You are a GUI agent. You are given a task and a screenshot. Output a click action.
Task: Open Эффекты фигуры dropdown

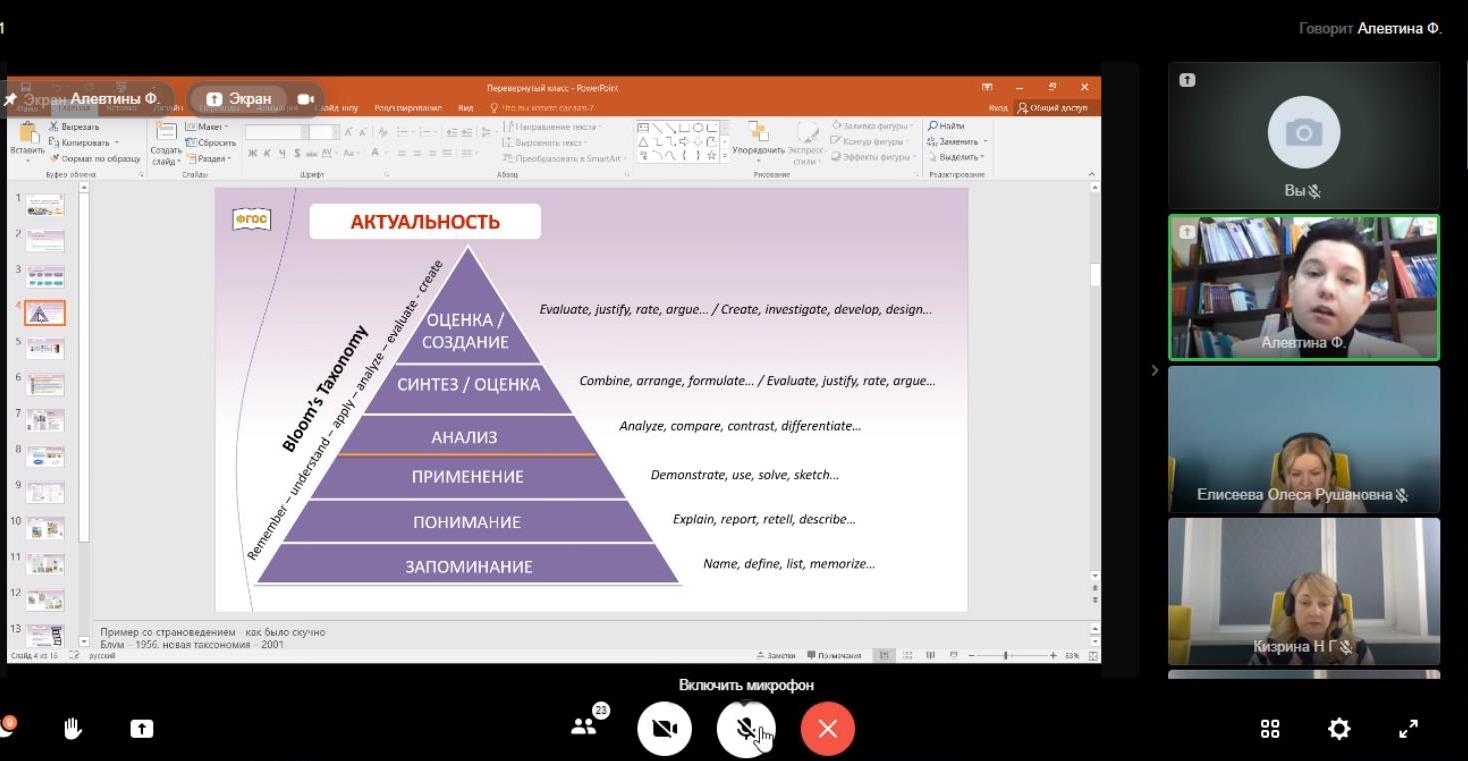873,157
